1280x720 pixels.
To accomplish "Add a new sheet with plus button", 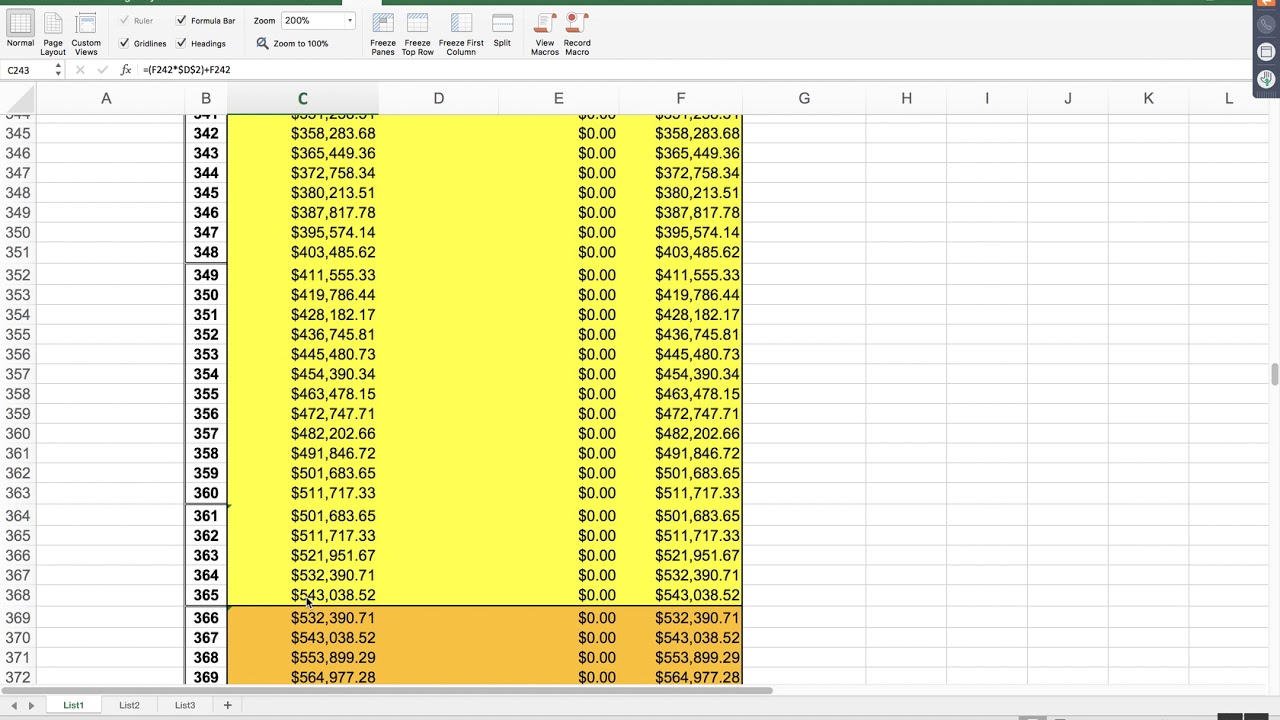I will [x=227, y=705].
